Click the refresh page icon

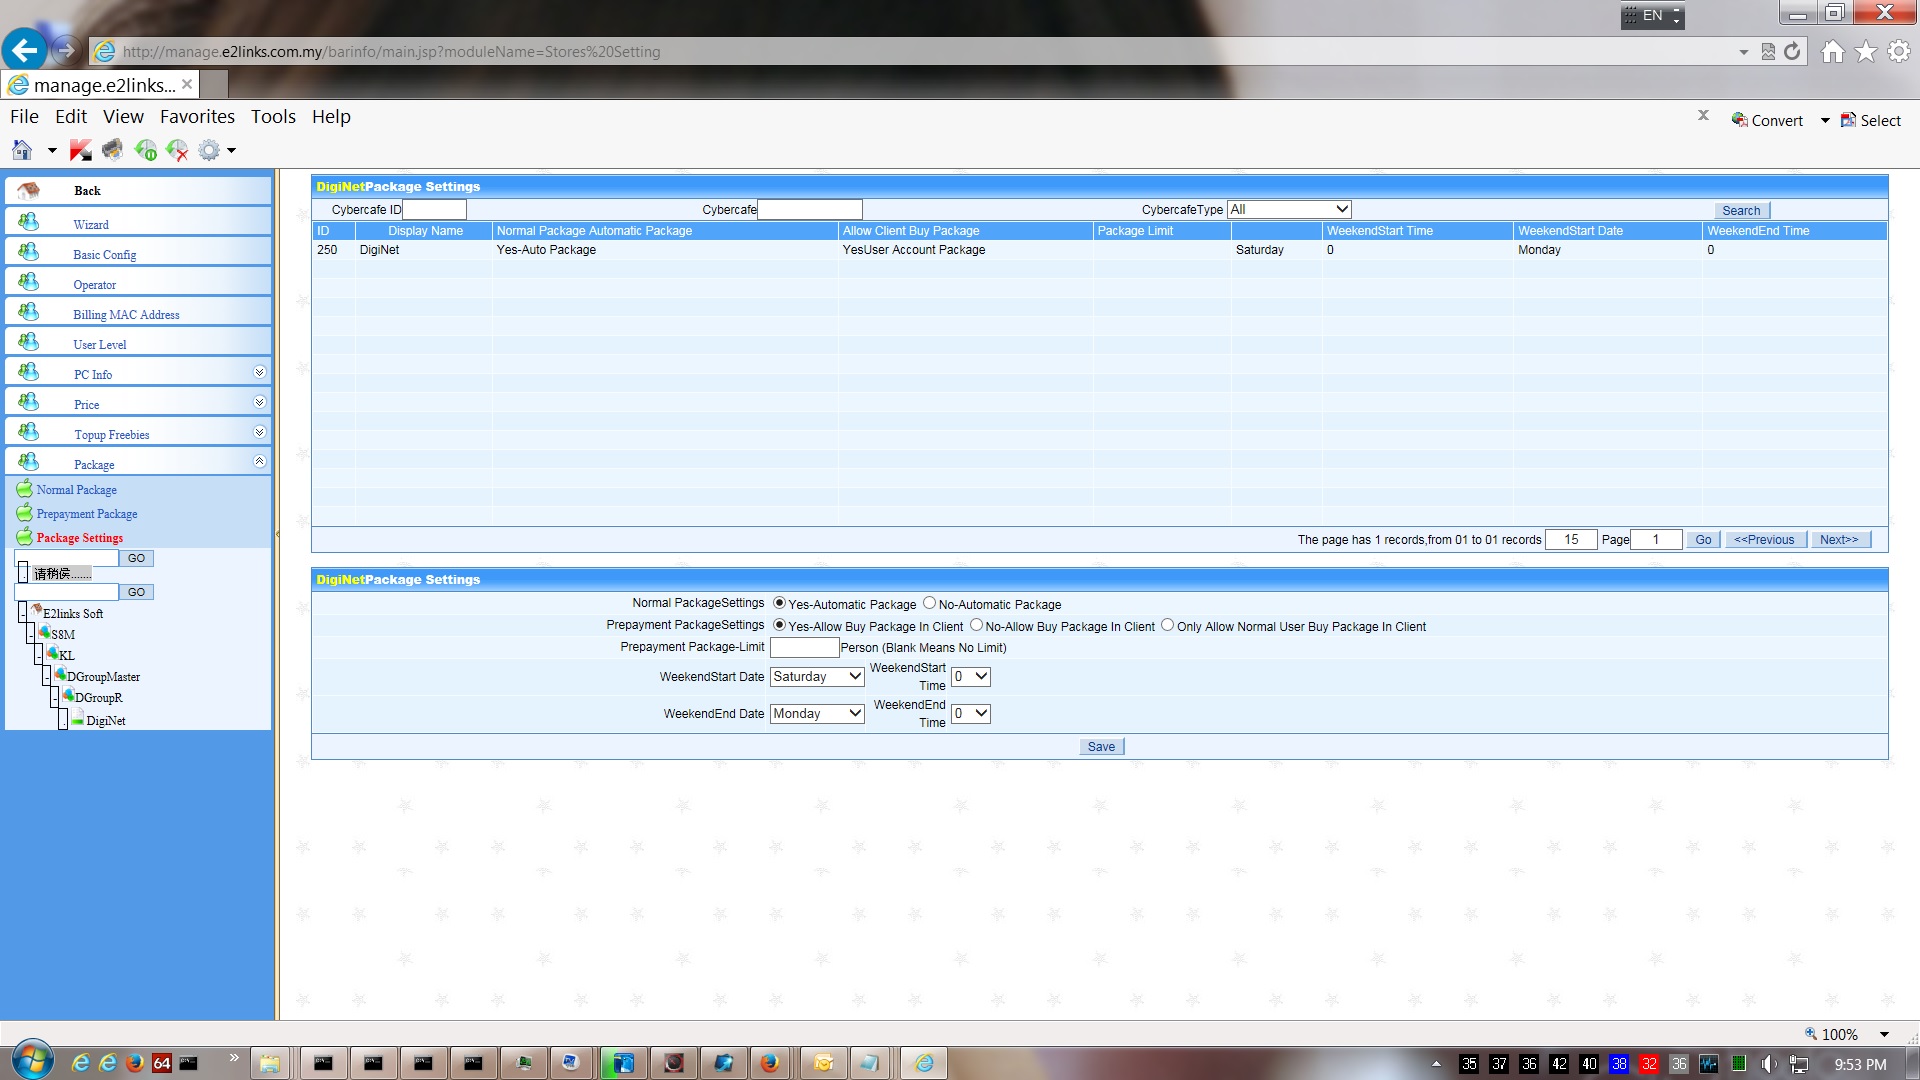[1792, 51]
